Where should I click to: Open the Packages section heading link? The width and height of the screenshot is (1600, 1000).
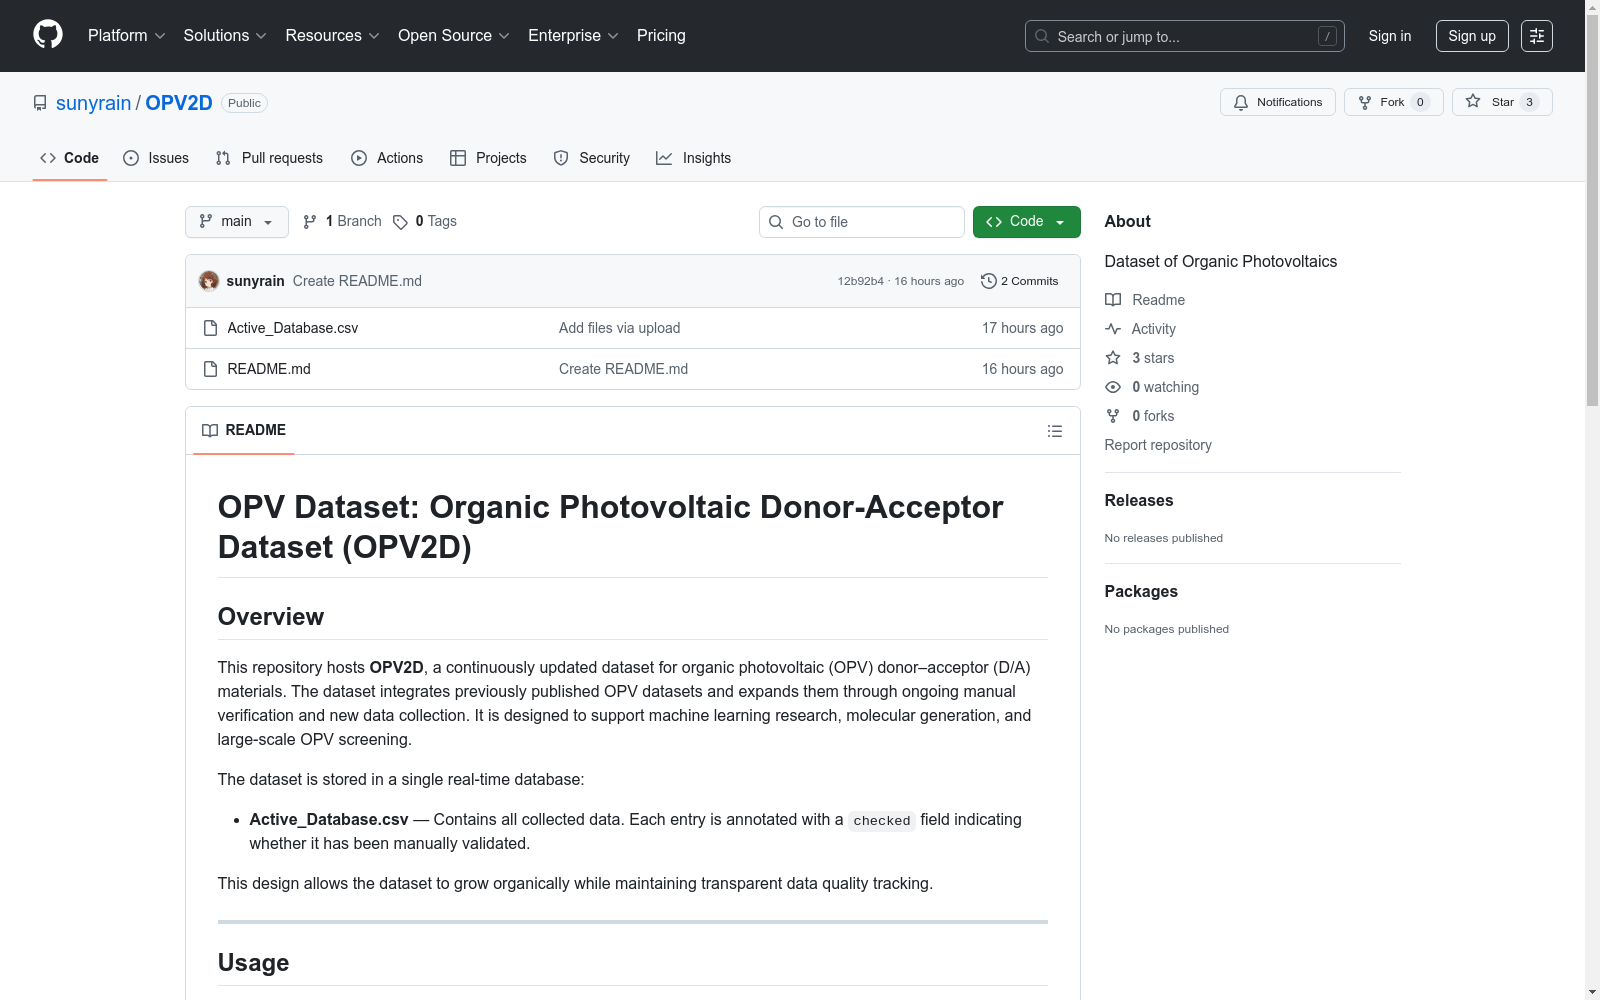pyautogui.click(x=1141, y=591)
